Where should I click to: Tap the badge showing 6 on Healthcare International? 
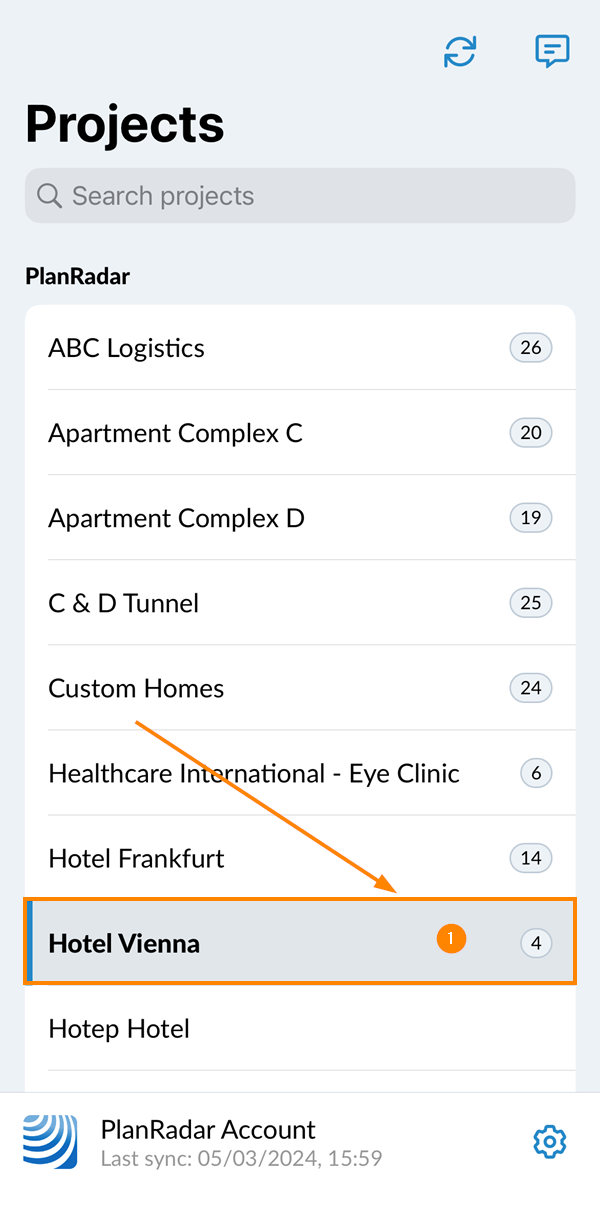pos(535,773)
